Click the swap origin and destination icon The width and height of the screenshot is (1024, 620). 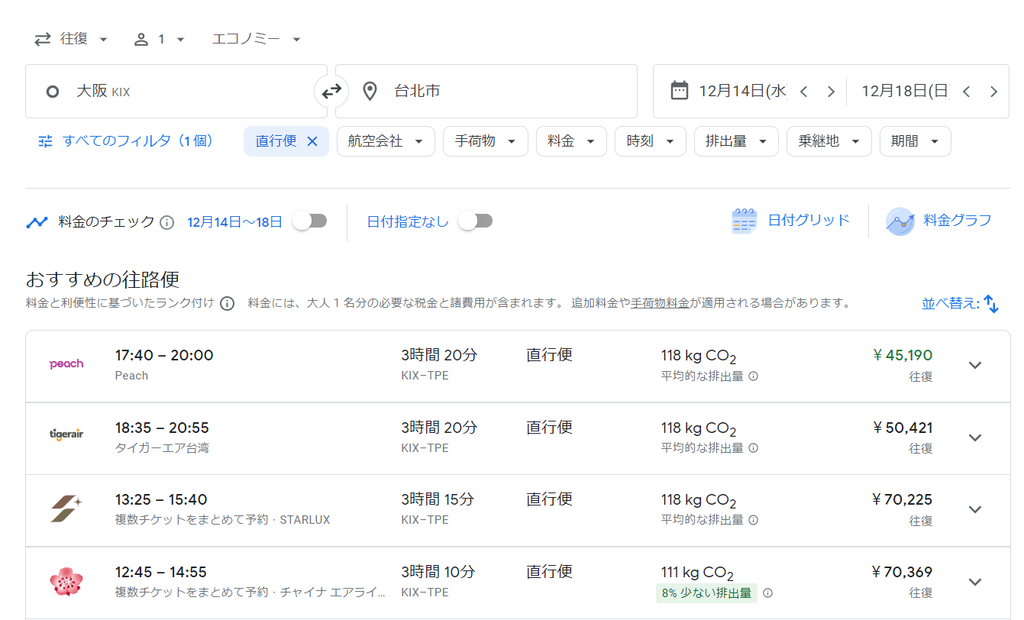[331, 91]
